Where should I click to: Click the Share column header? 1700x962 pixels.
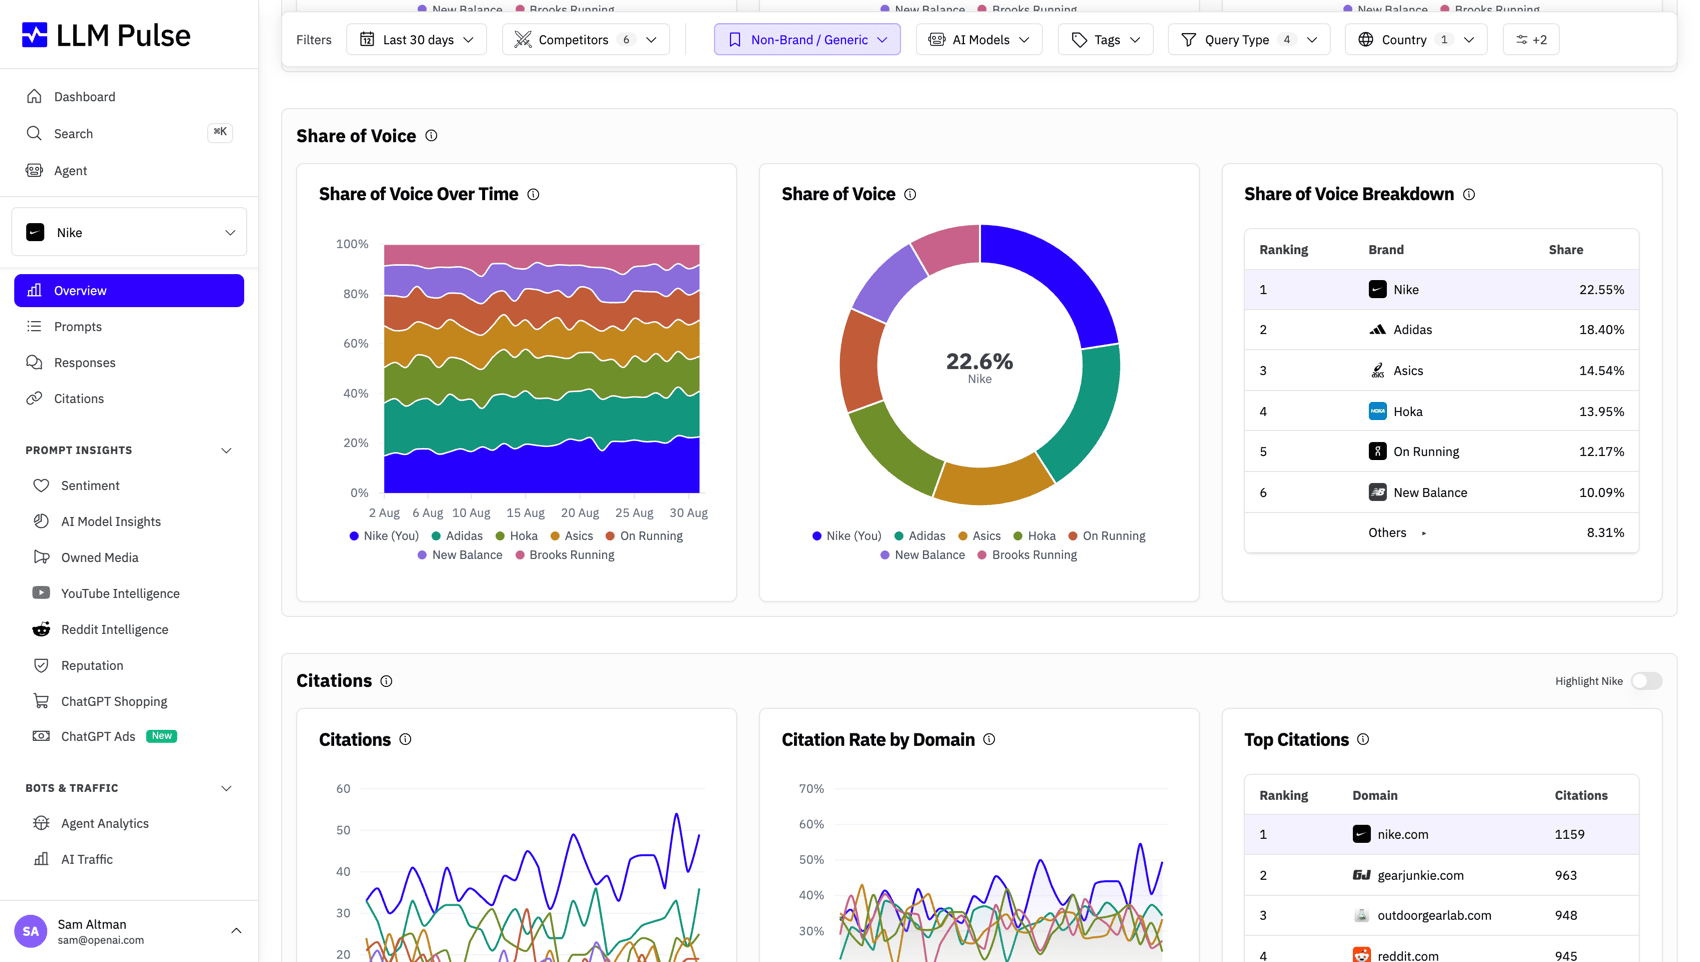coord(1565,250)
